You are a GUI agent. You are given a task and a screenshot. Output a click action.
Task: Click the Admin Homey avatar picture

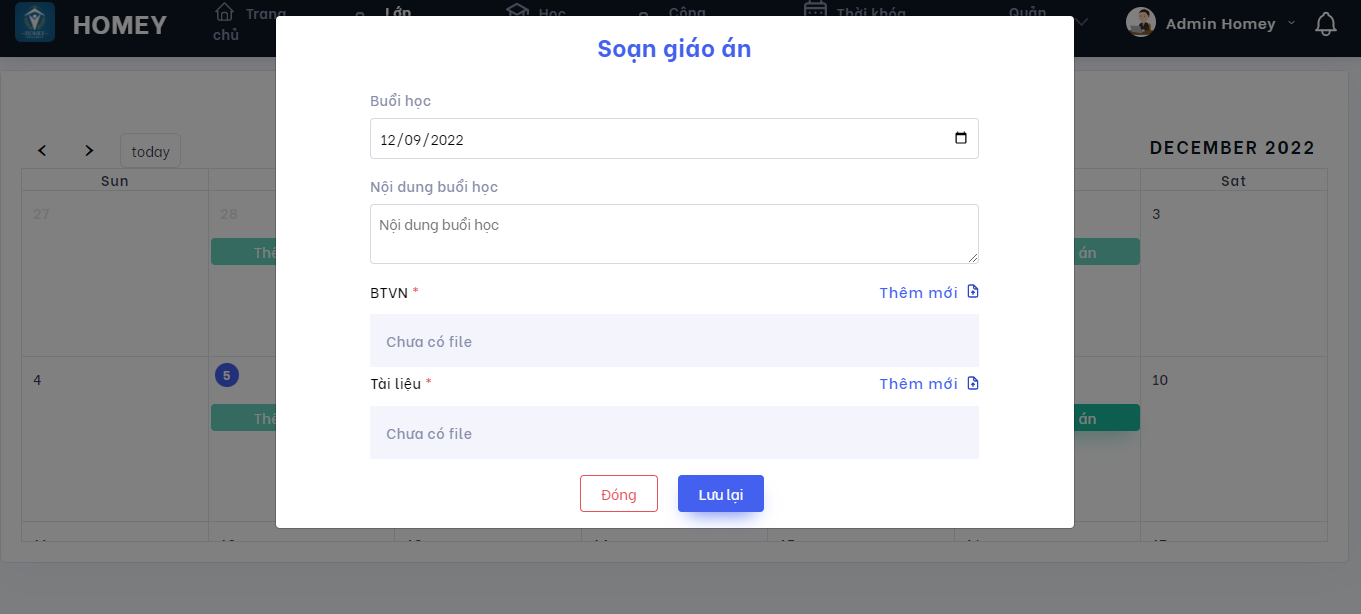[x=1140, y=22]
